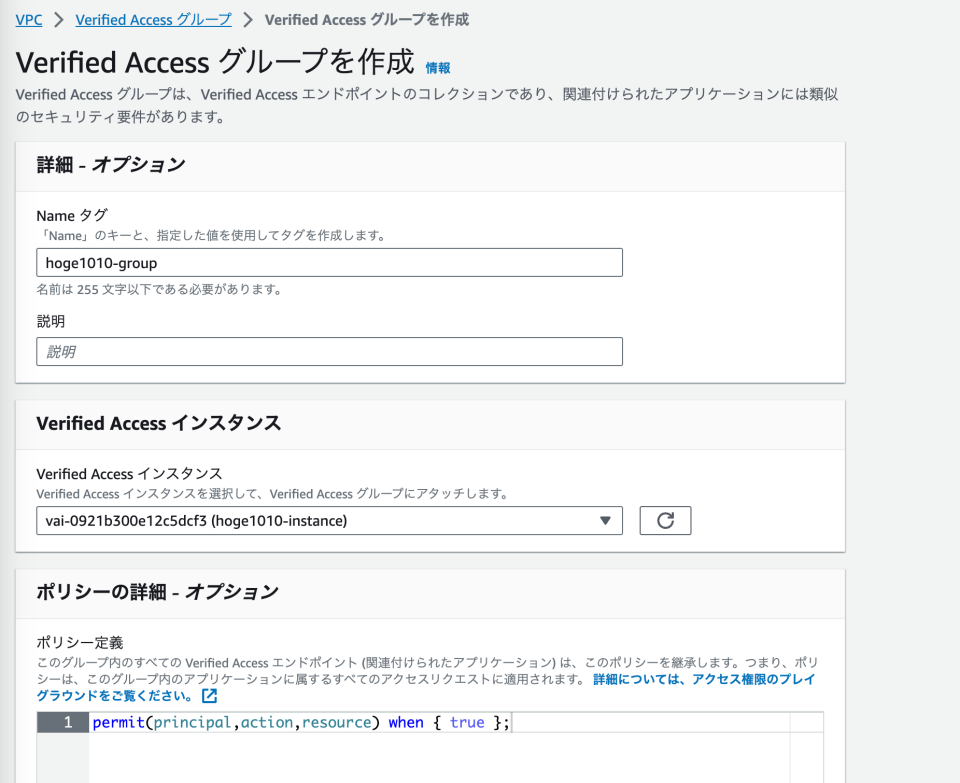Click the 'Verified Access グループを作成' breadcrumb text

pos(367,20)
